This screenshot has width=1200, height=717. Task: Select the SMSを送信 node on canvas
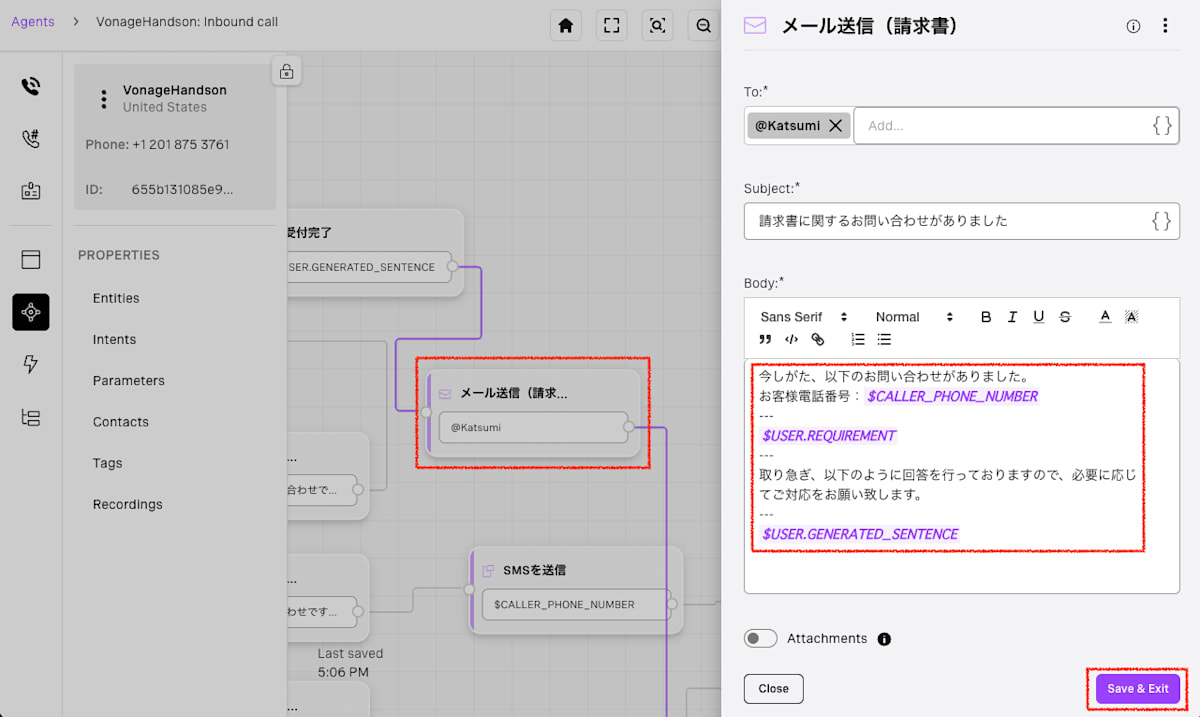coord(576,589)
